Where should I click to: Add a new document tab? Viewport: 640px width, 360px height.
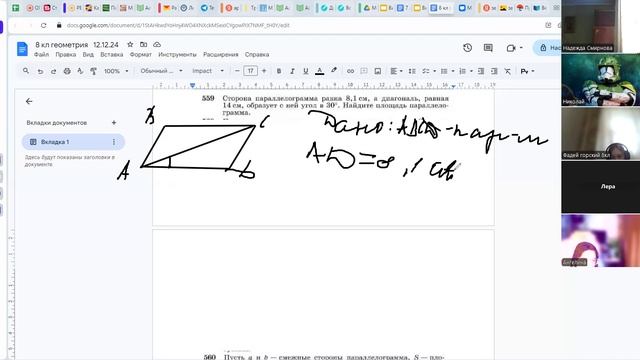pyautogui.click(x=114, y=122)
